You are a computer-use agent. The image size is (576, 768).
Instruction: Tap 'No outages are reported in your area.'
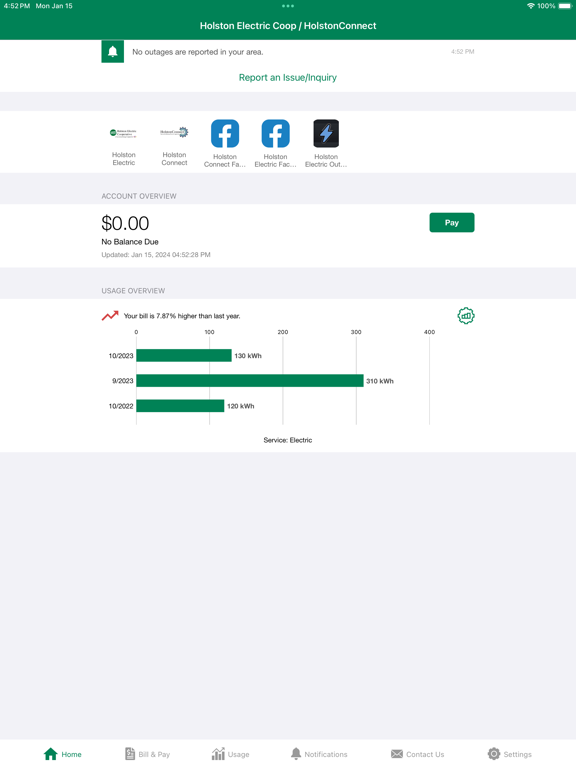point(198,52)
